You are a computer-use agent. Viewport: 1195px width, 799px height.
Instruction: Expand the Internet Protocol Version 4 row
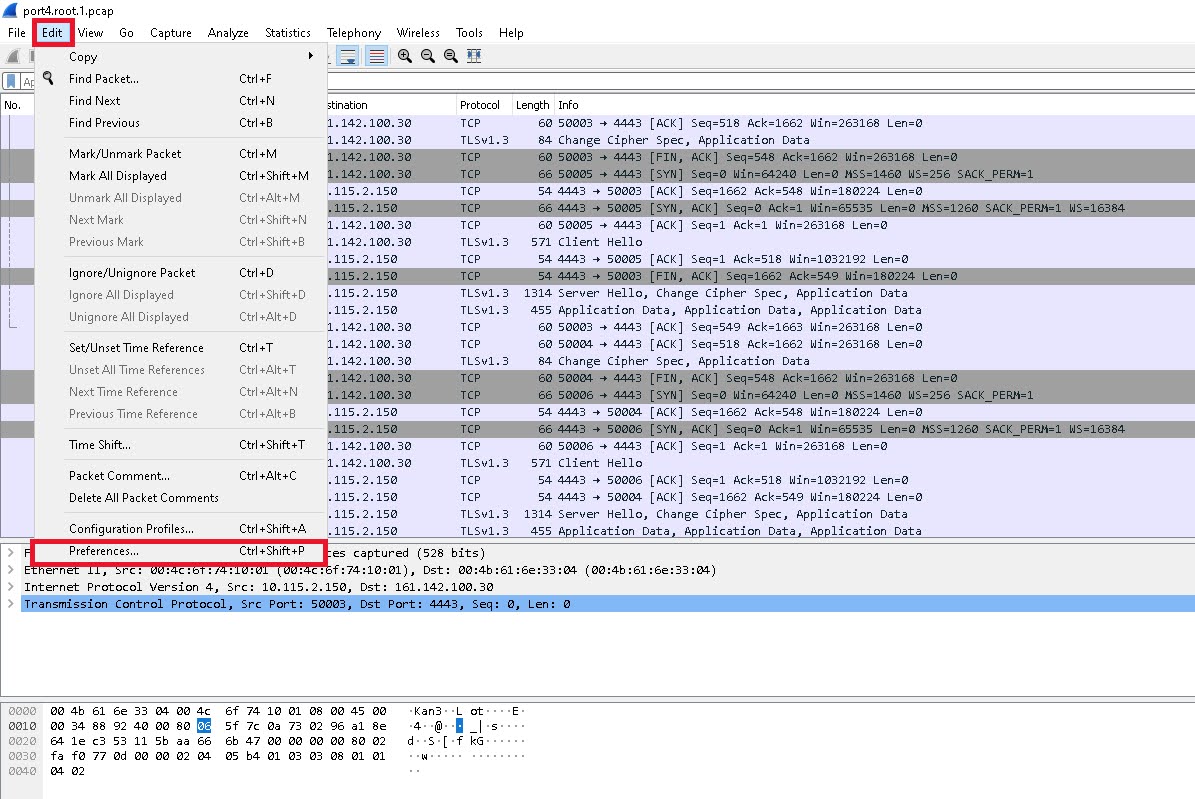click(11, 587)
